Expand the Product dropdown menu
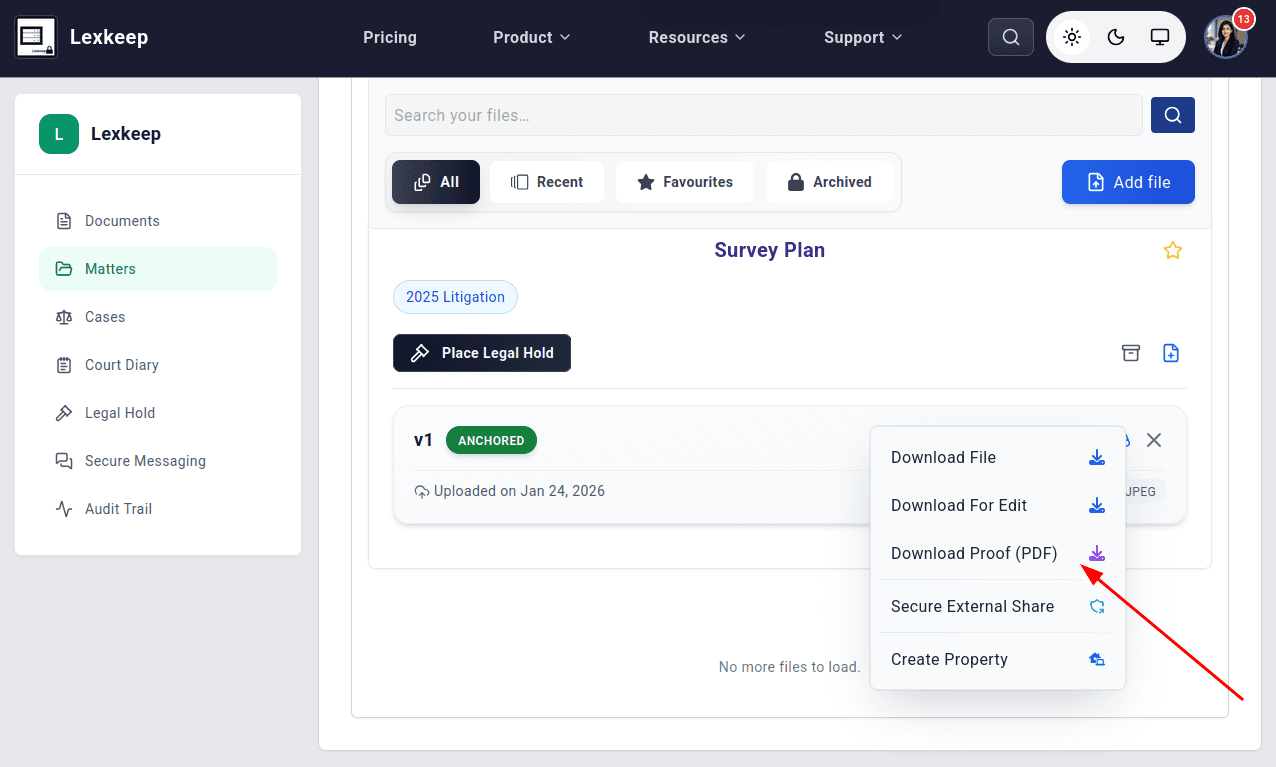The image size is (1276, 767). [531, 37]
